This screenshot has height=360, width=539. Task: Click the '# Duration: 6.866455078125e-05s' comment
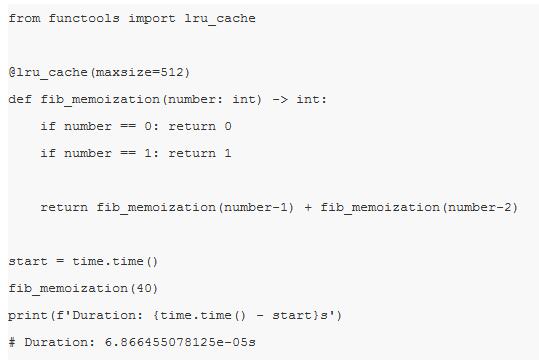132,342
